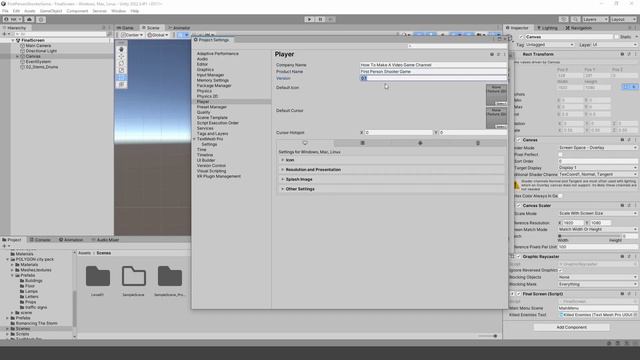This screenshot has width=640, height=360.
Task: Select Quality in Project Settings list
Action: (203, 112)
